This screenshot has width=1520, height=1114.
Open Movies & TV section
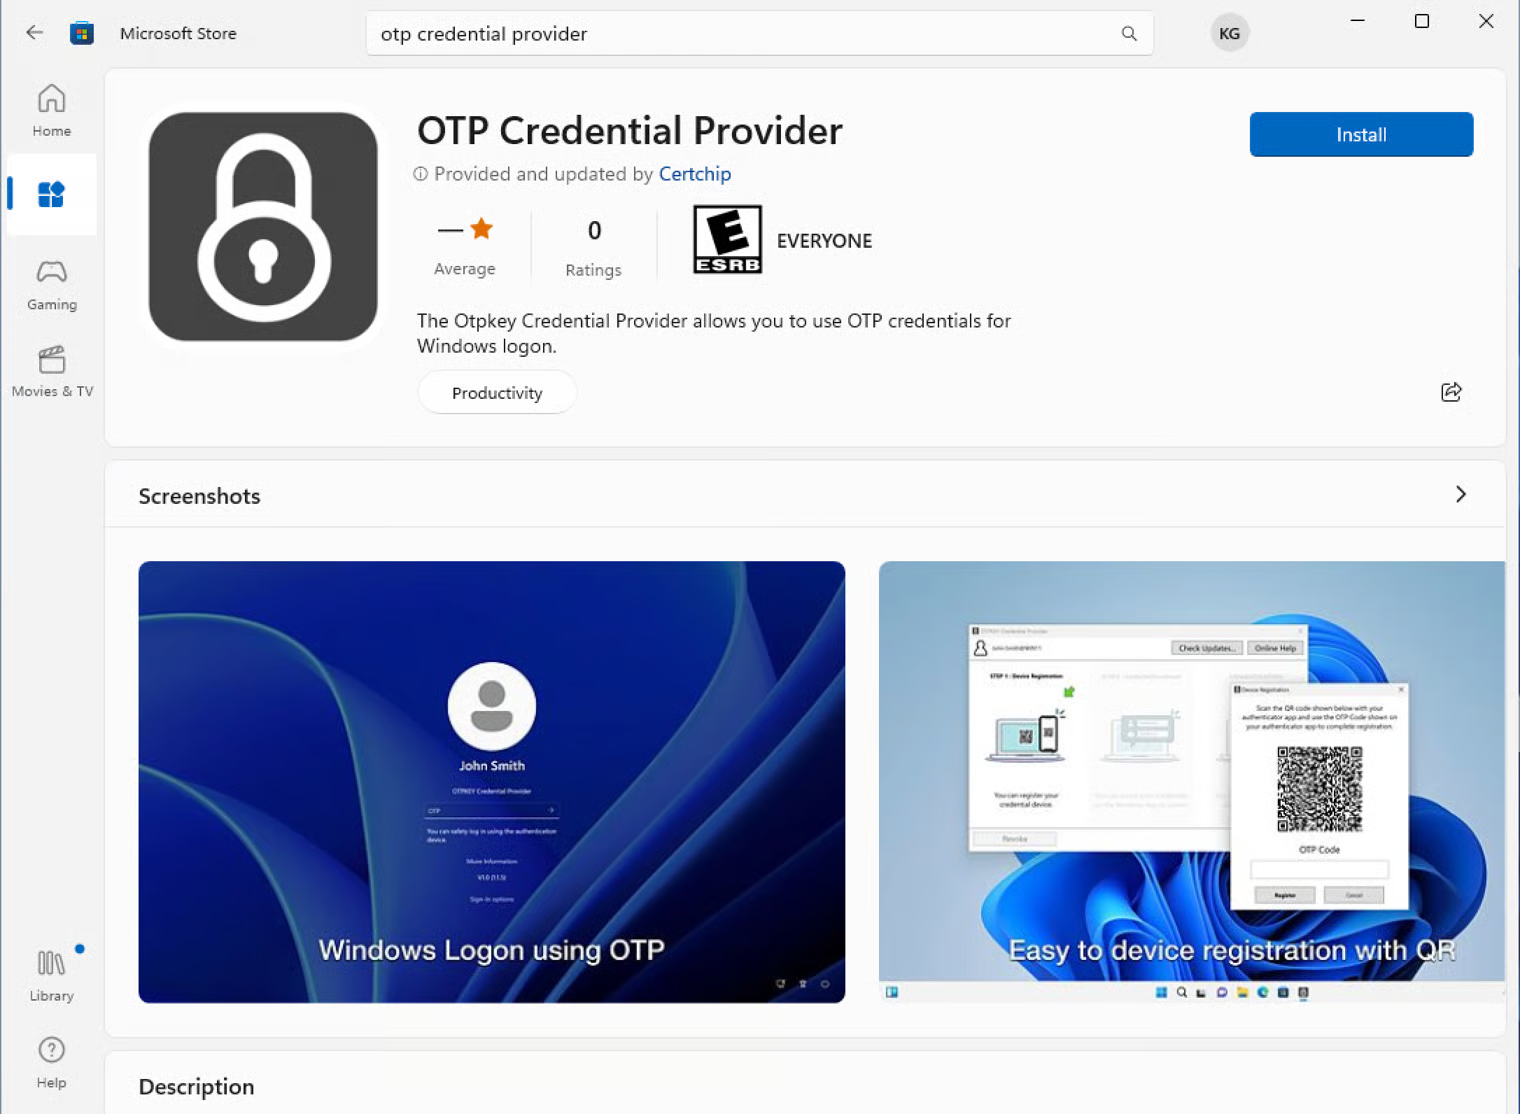tap(51, 371)
